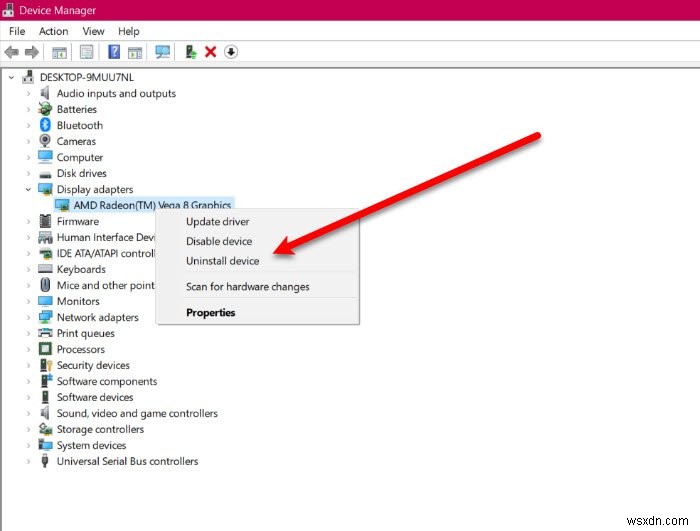Click the Monitors category icon
700x531 pixels.
click(45, 301)
